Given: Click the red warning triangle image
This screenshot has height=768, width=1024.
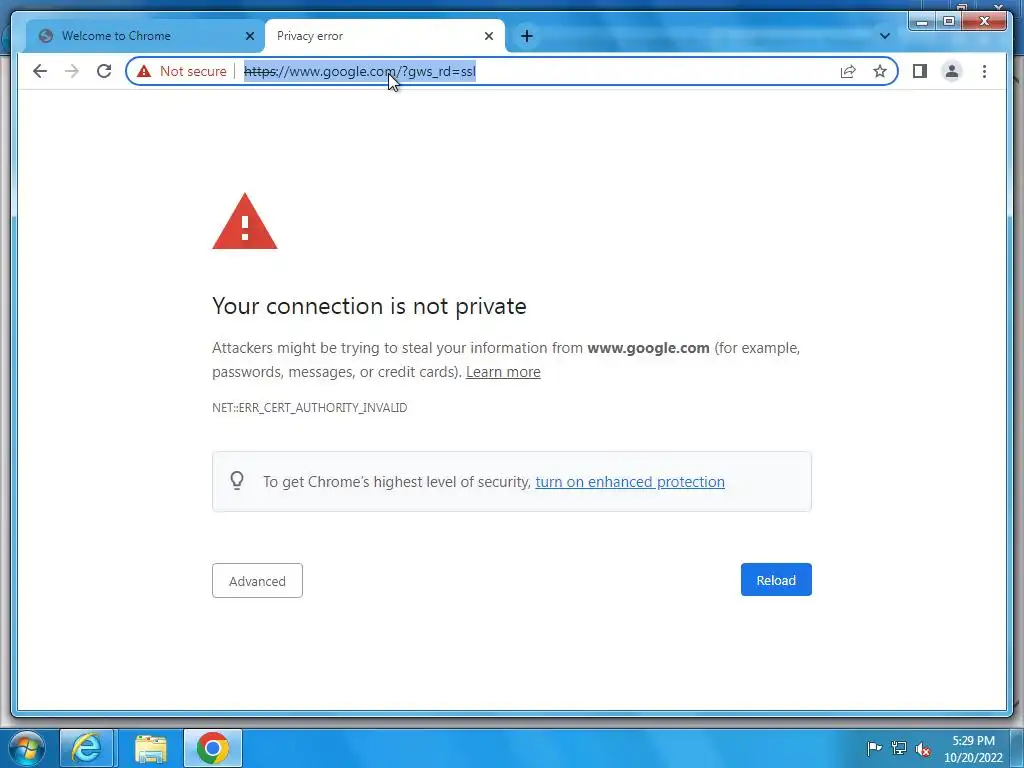Looking at the screenshot, I should pos(245,221).
